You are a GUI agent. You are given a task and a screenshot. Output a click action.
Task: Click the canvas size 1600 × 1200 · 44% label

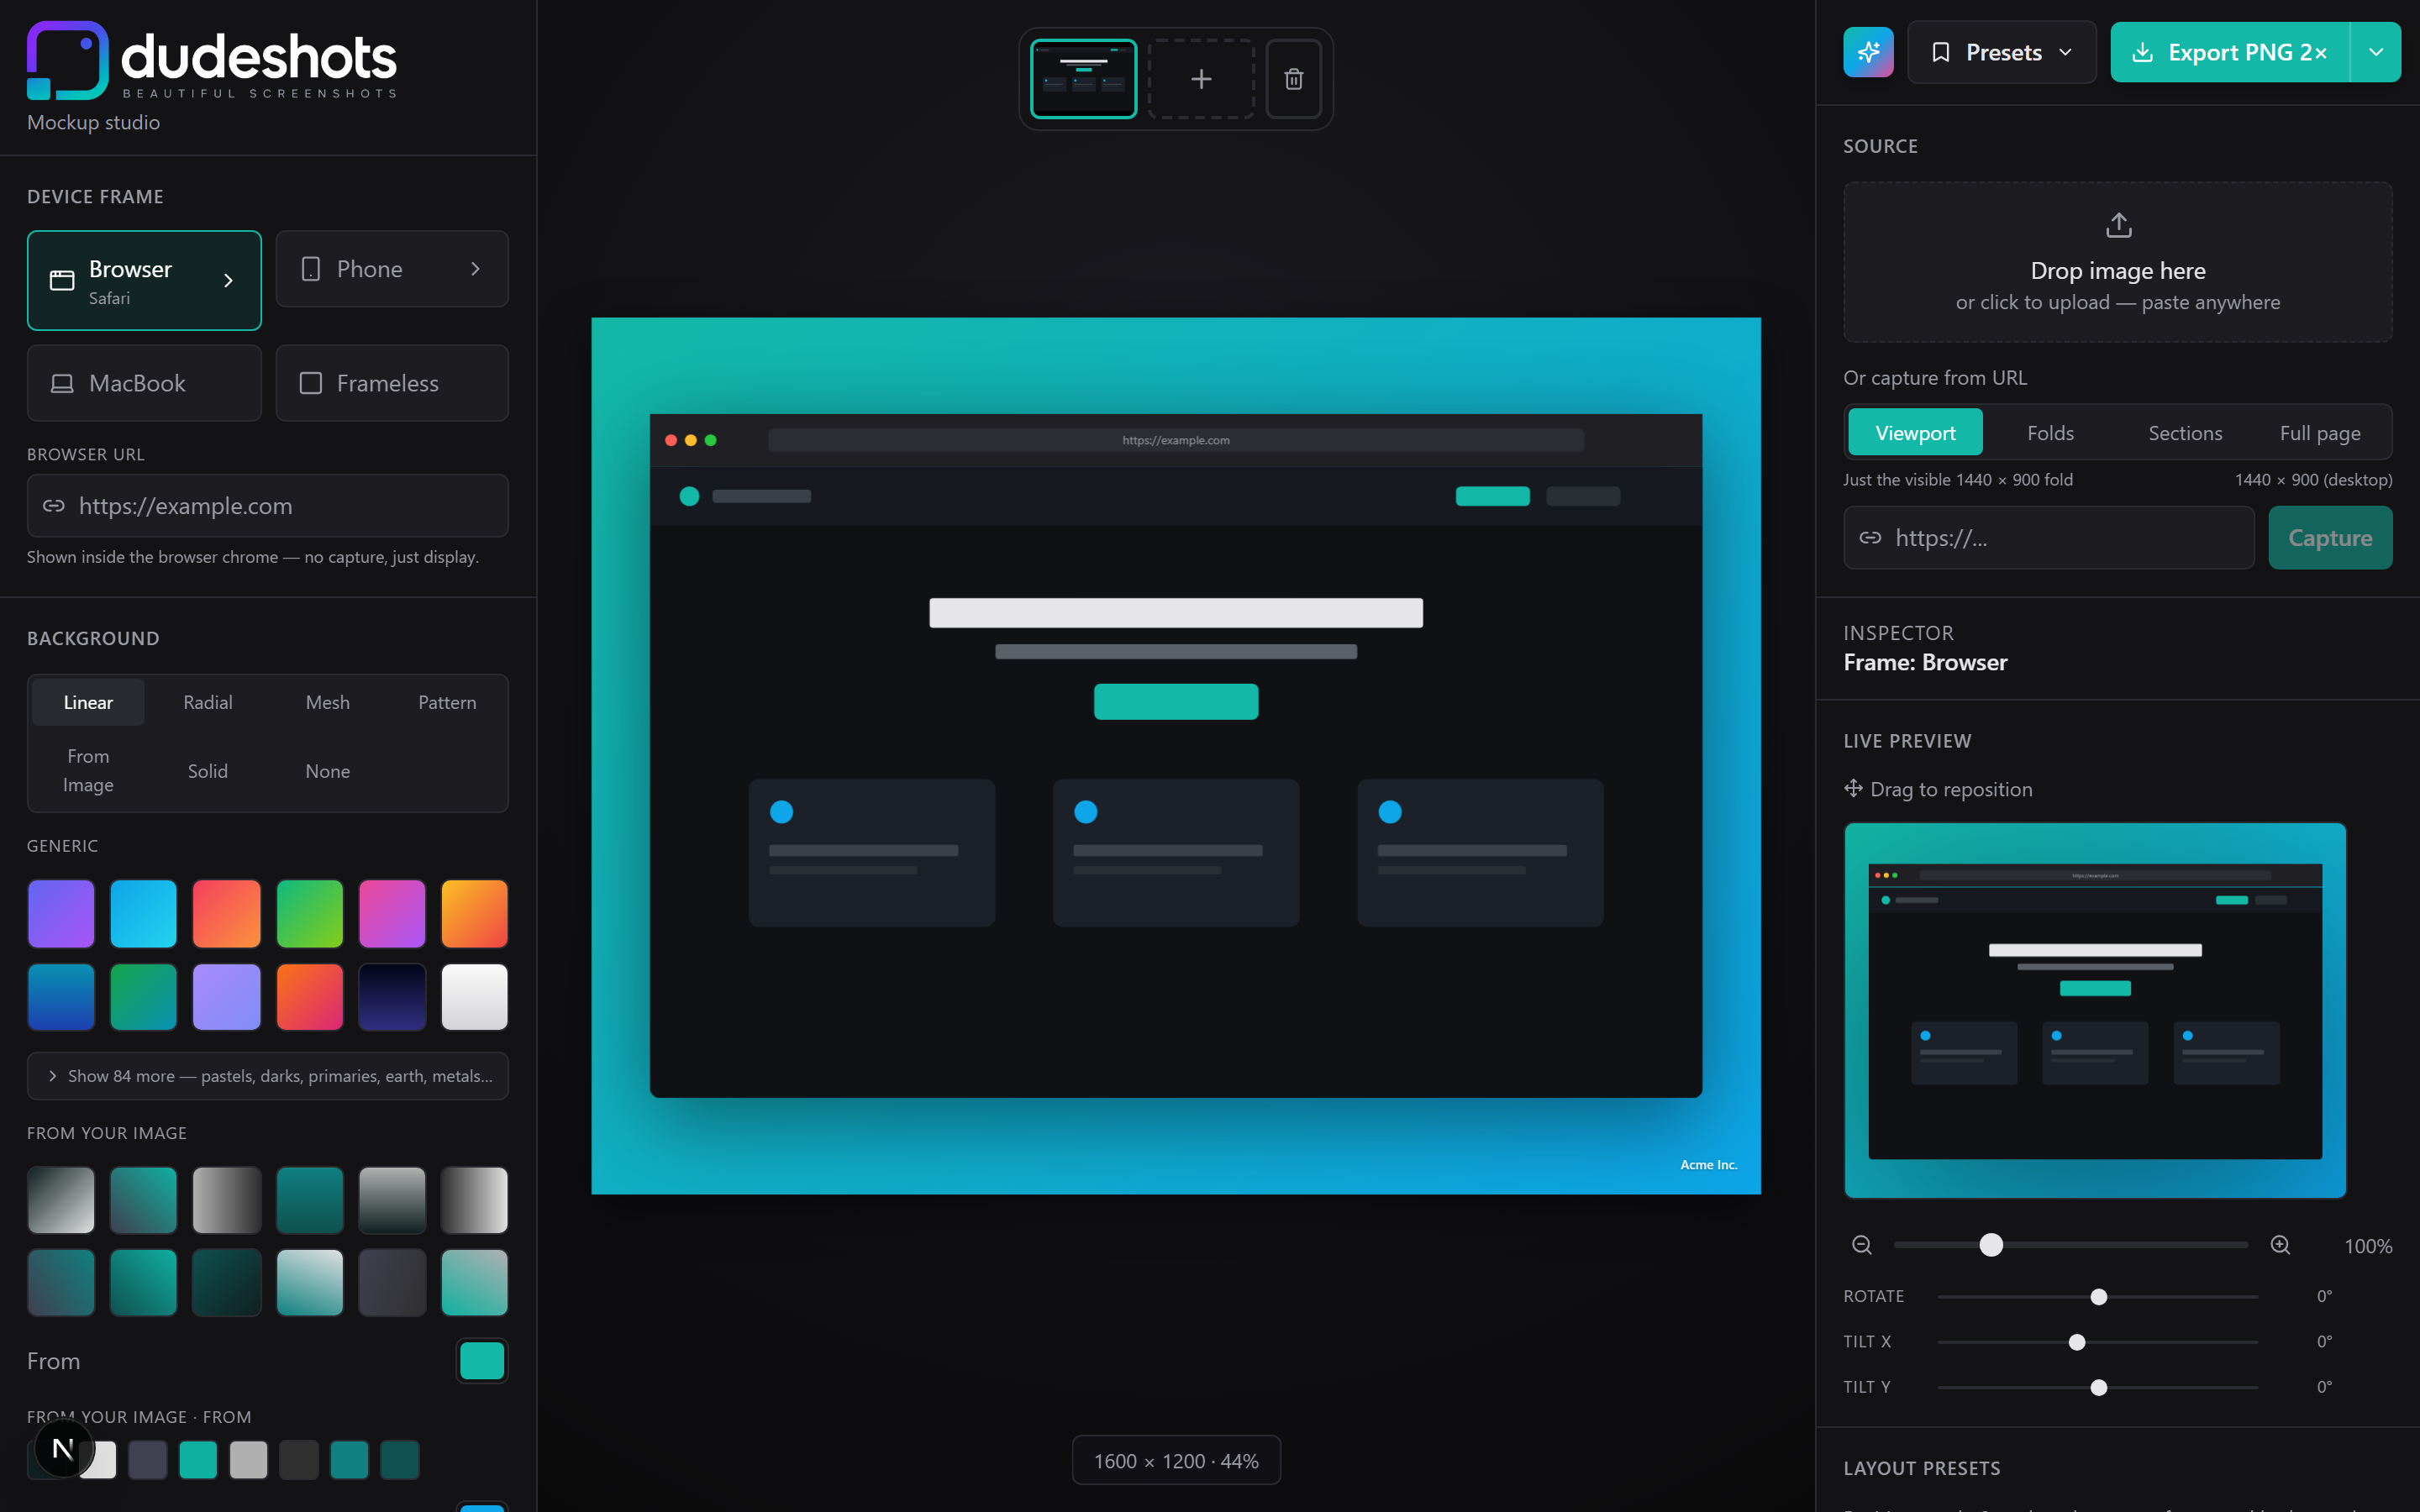point(1176,1461)
